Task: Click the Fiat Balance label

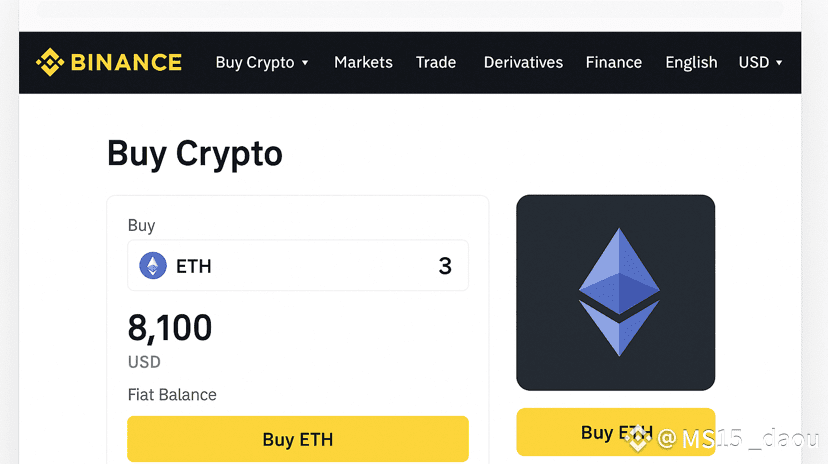Action: tap(172, 394)
